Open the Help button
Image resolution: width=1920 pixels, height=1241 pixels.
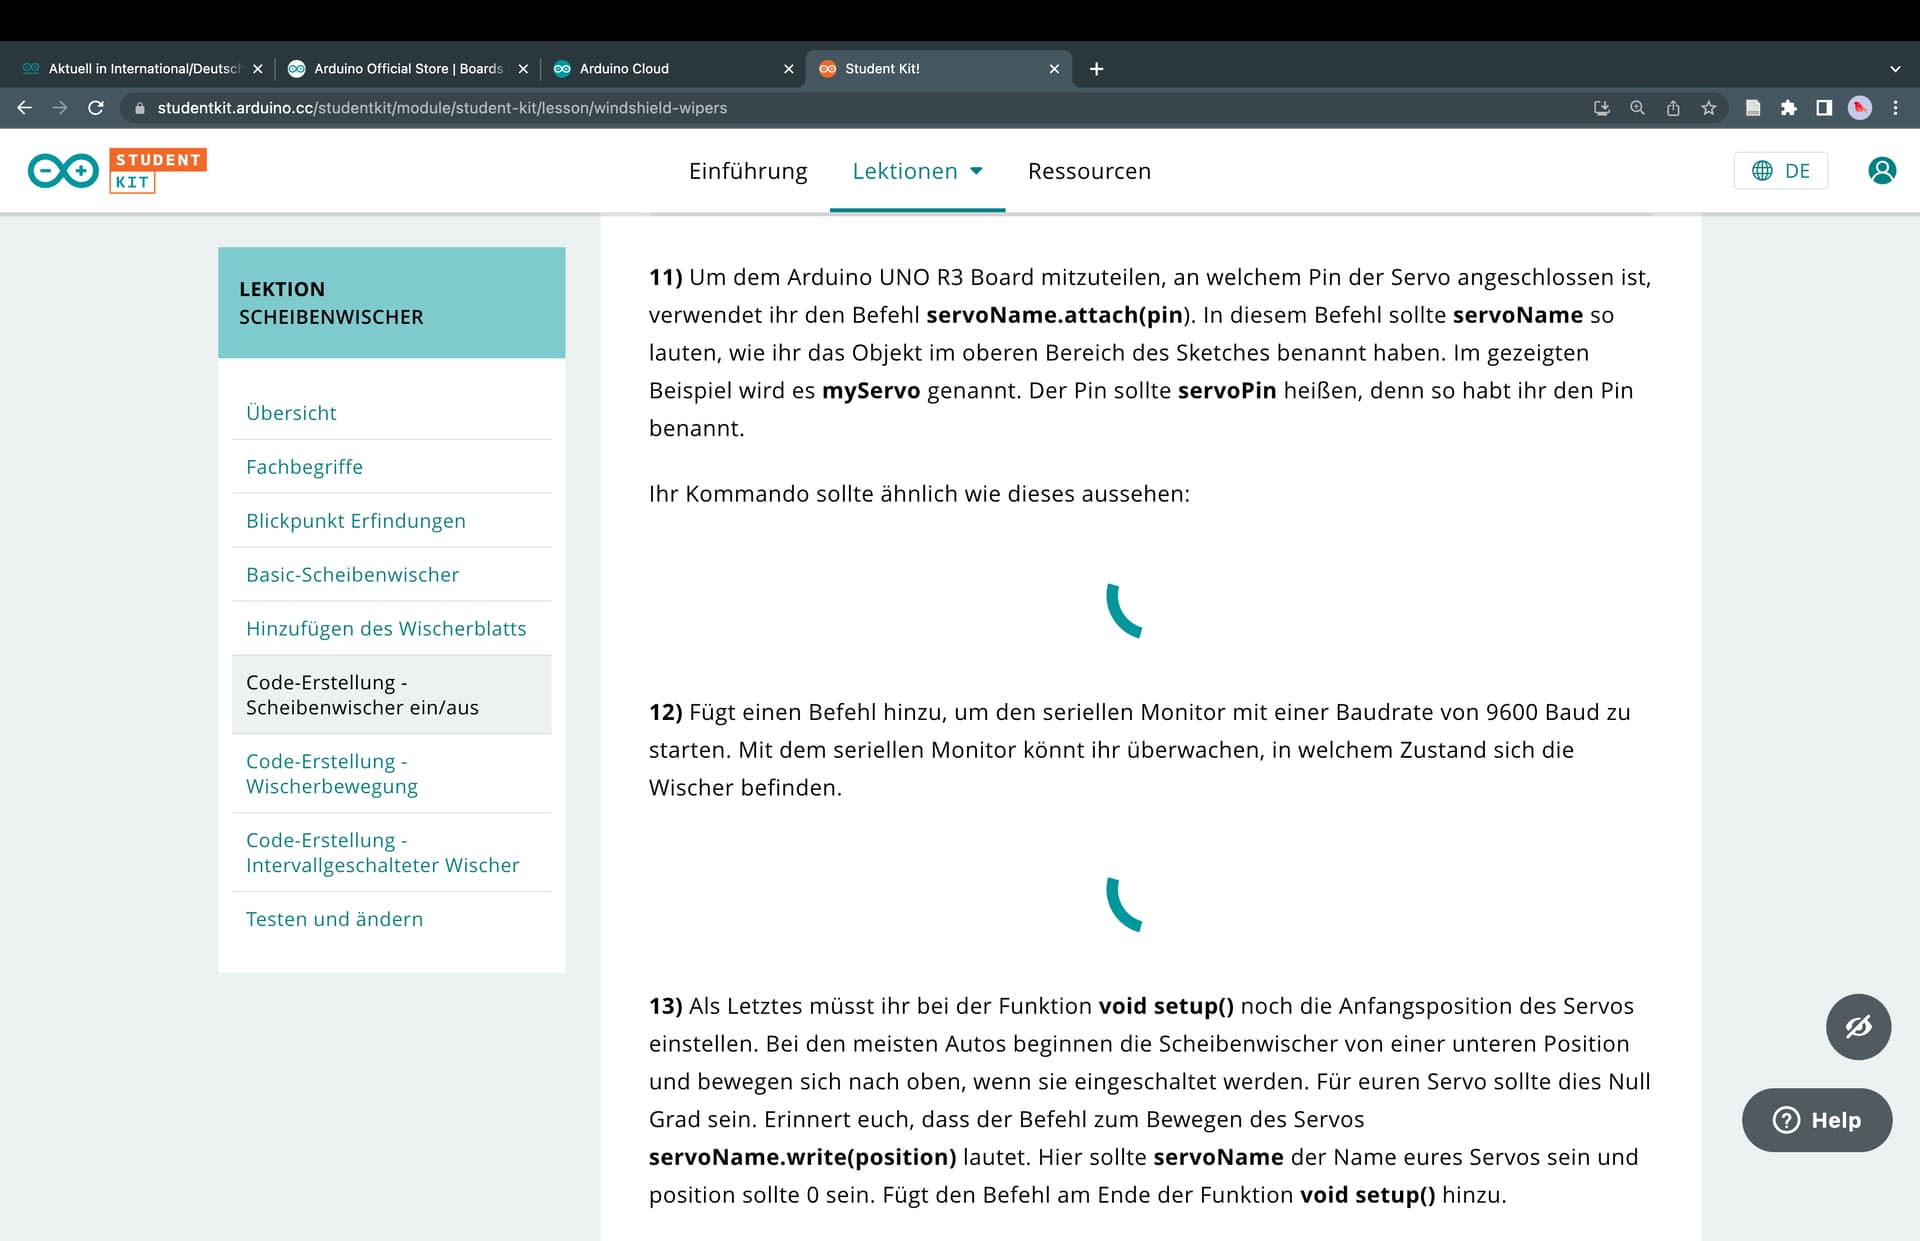1817,1120
